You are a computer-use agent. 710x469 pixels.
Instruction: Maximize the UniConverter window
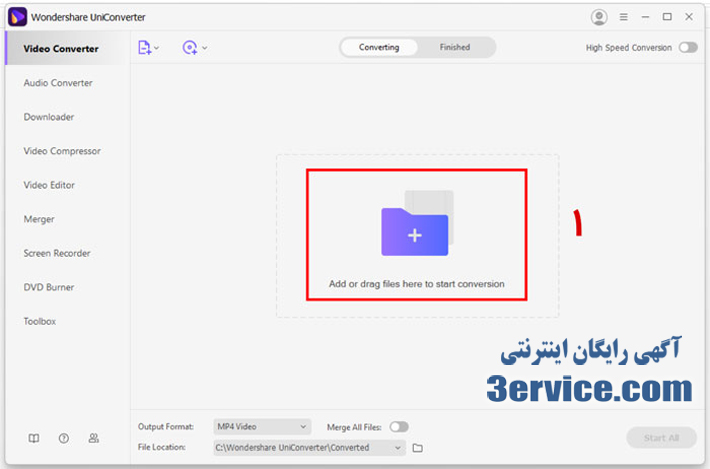coord(667,17)
